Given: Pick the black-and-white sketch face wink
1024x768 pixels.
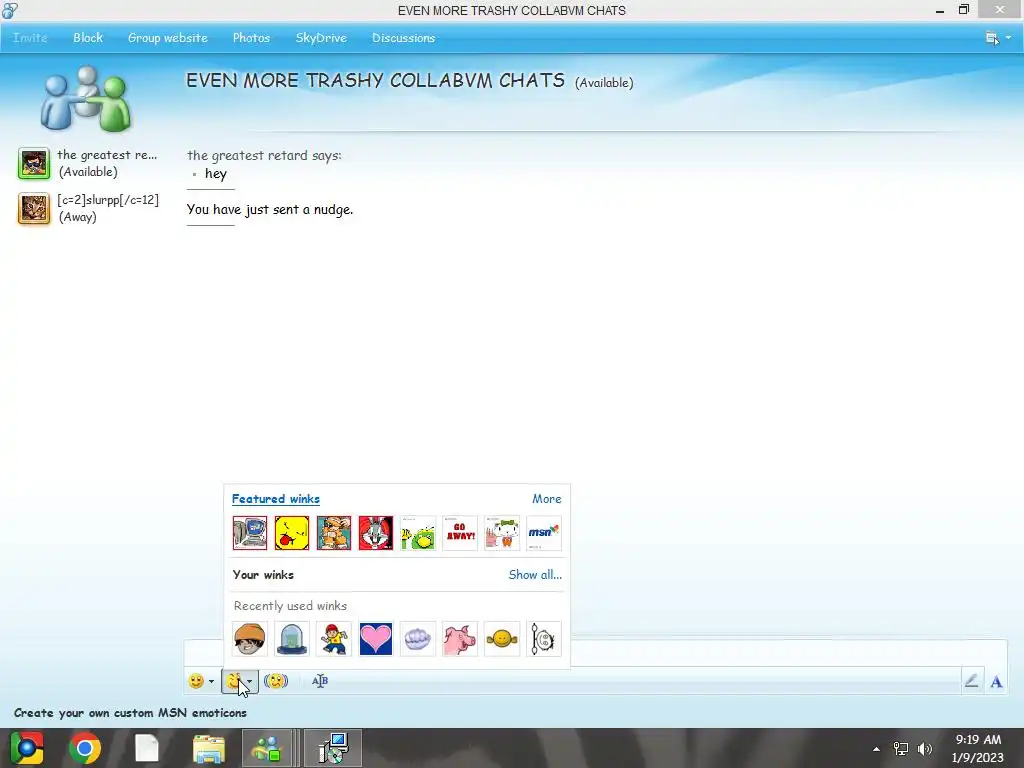Looking at the screenshot, I should (x=543, y=639).
